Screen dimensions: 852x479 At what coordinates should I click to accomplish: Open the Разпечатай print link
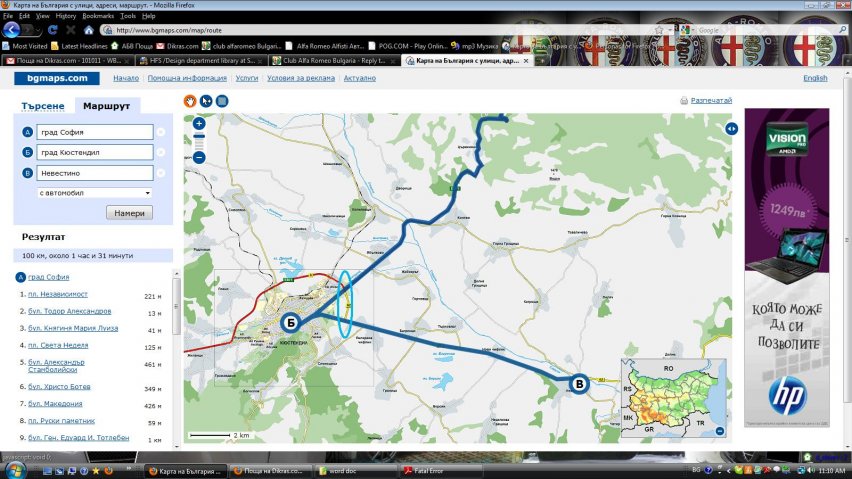[x=711, y=101]
